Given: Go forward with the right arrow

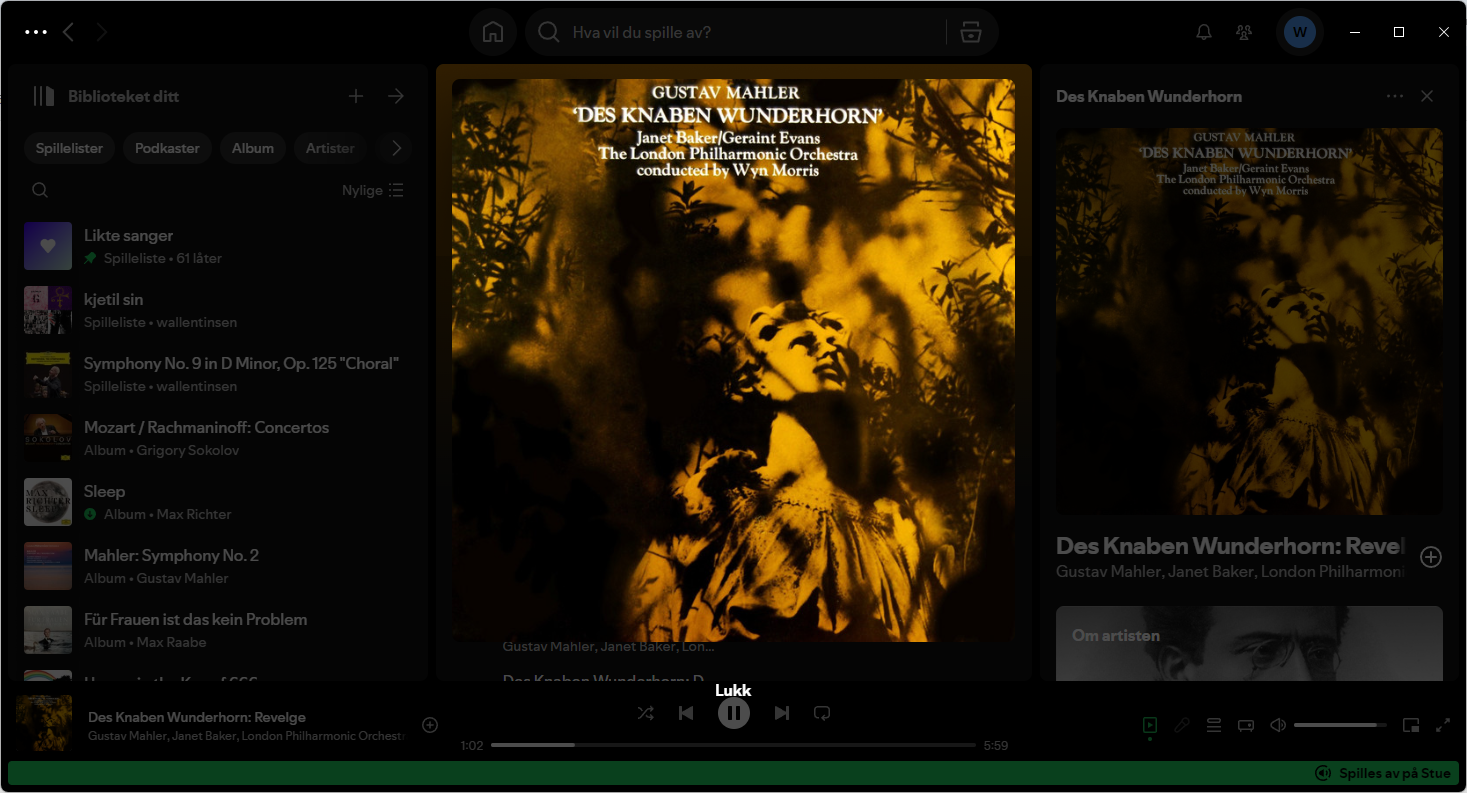Looking at the screenshot, I should pyautogui.click(x=101, y=32).
